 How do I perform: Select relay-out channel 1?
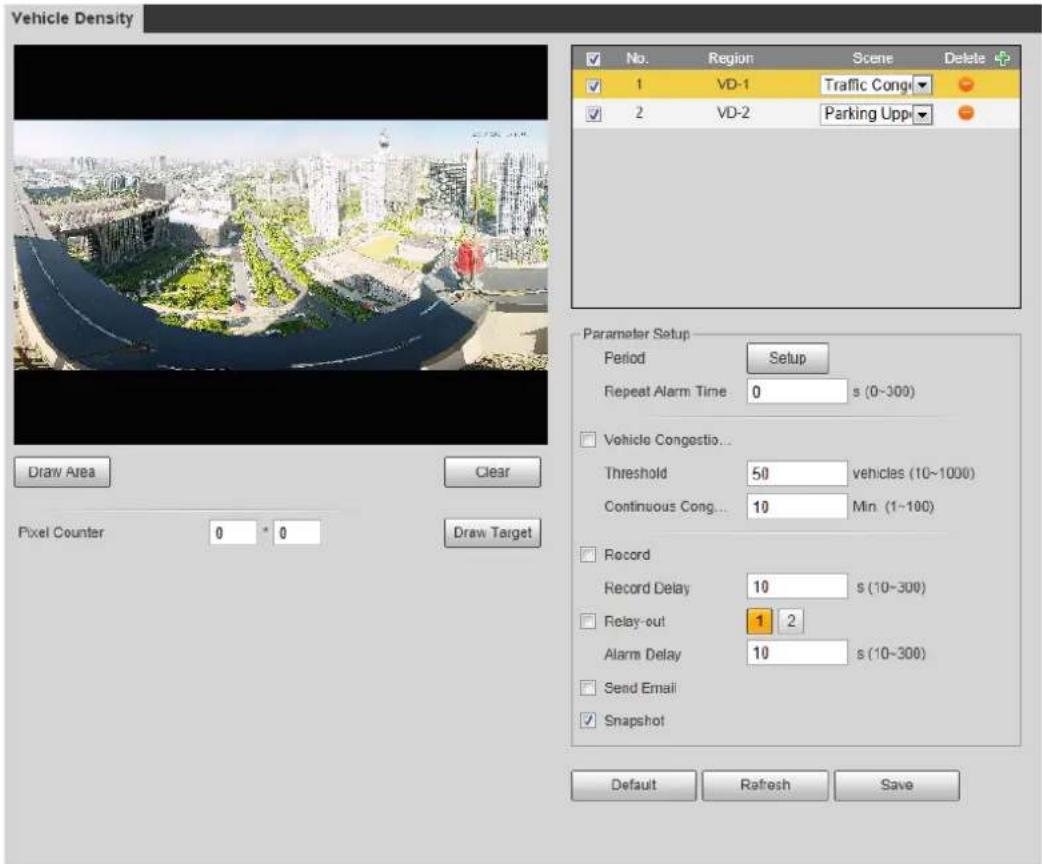pos(760,621)
